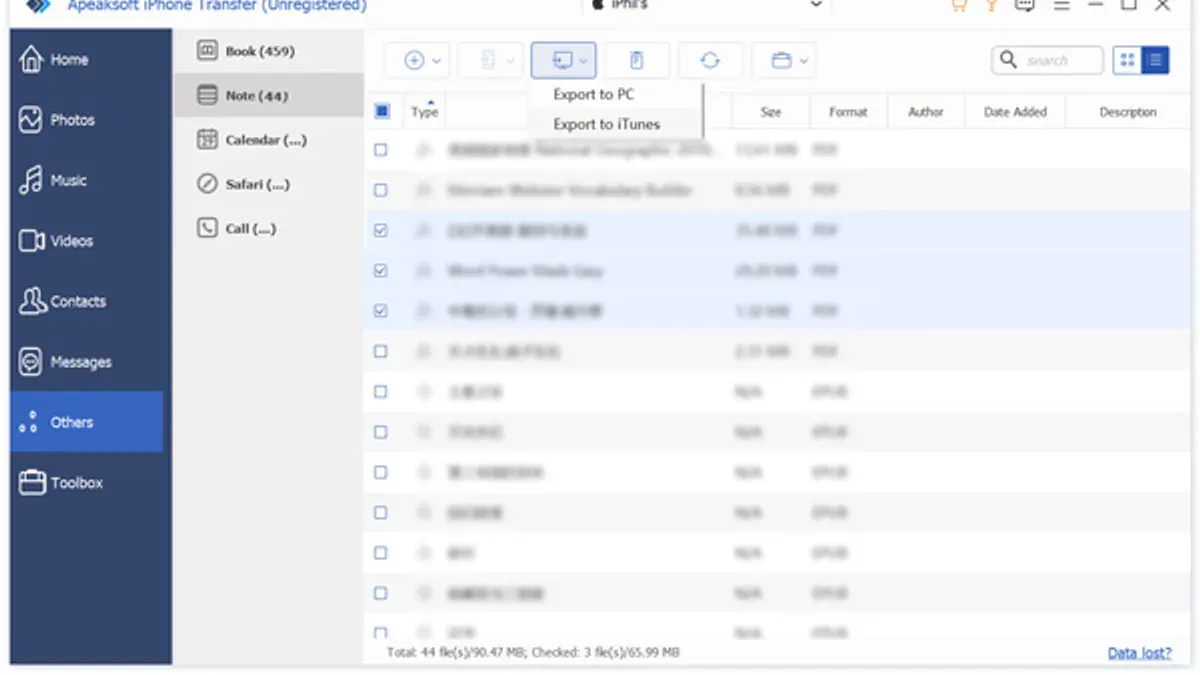Check the National Geographic row checkbox
This screenshot has width=1200, height=675.
click(x=381, y=150)
